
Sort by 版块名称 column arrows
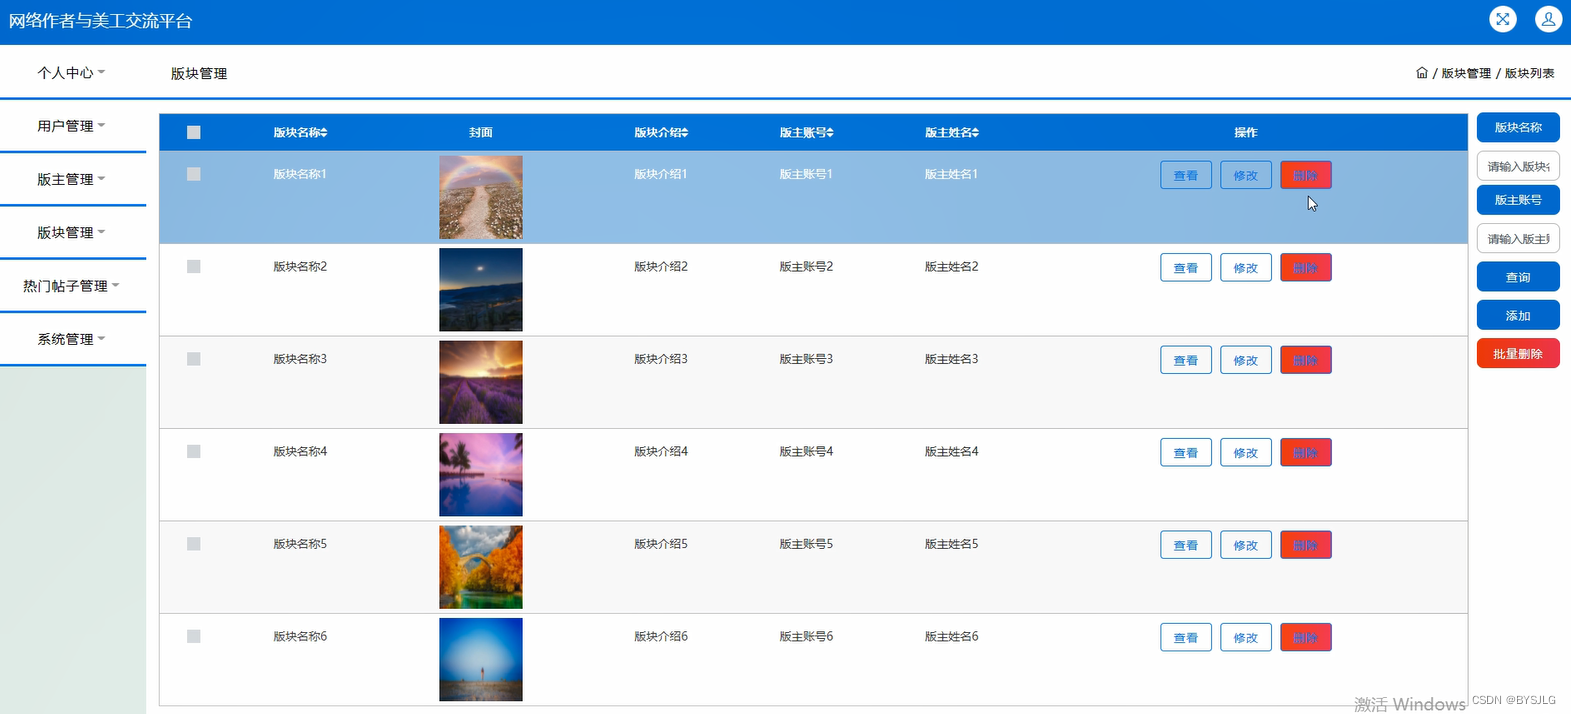point(324,133)
